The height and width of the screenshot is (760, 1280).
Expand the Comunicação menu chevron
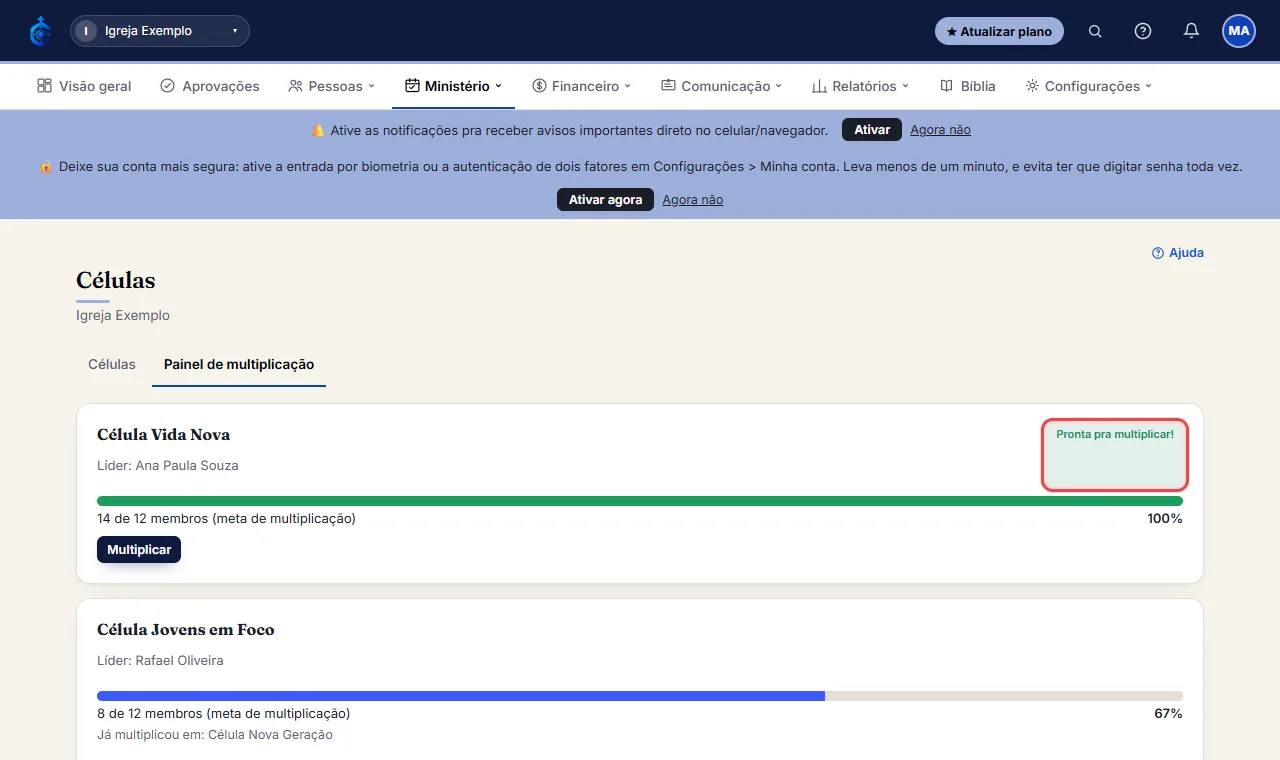[778, 86]
